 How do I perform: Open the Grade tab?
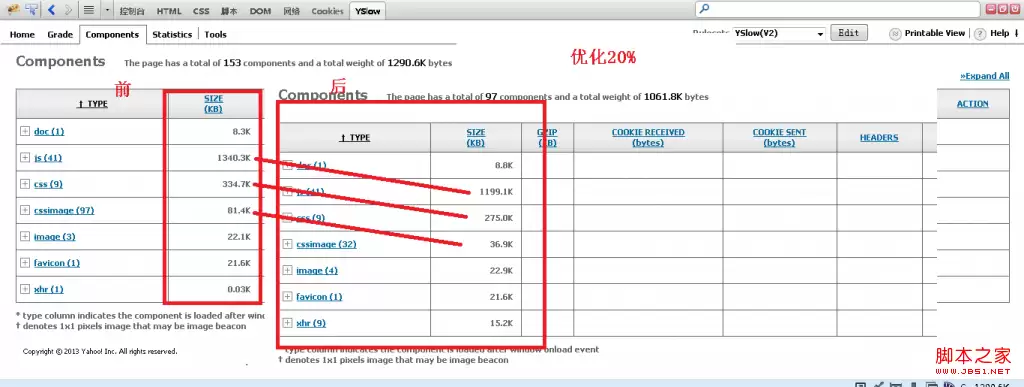point(60,35)
